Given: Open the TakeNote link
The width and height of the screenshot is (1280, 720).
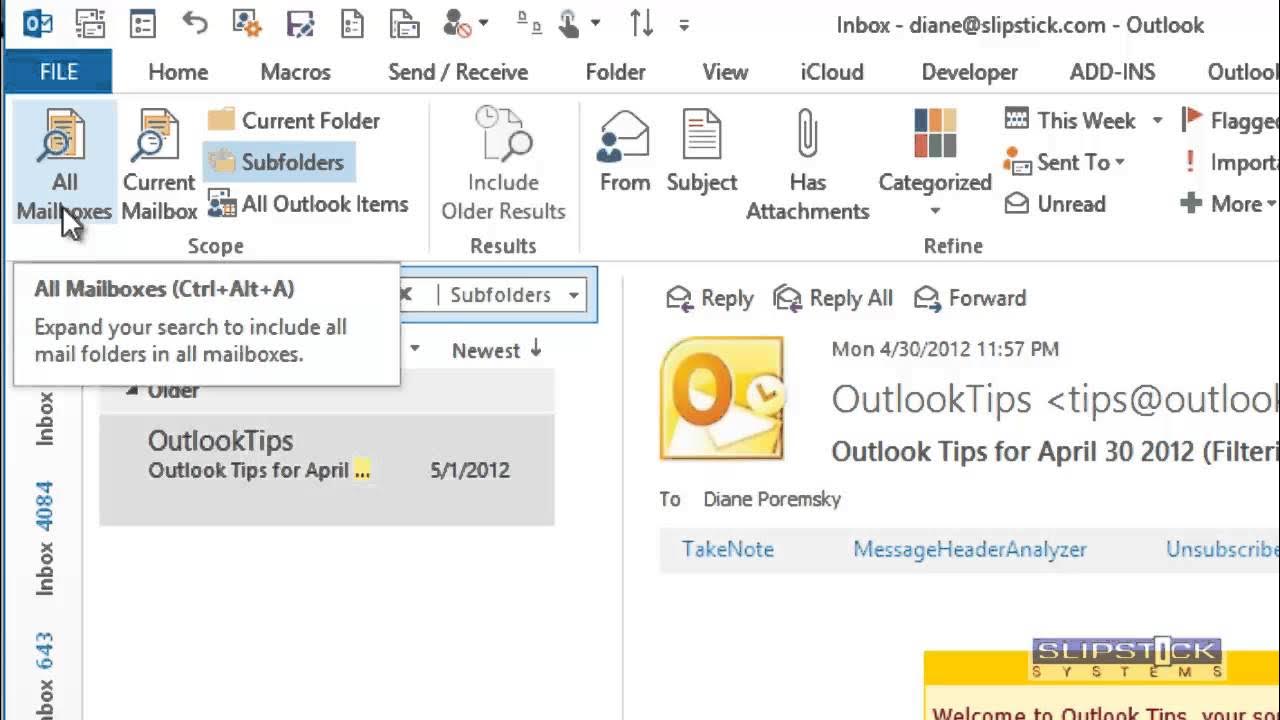Looking at the screenshot, I should (727, 549).
